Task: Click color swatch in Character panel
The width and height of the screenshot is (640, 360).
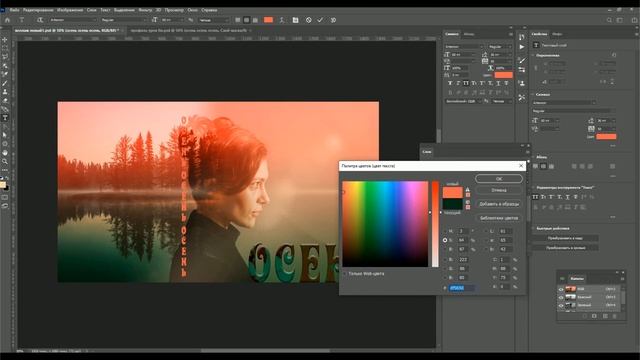Action: (x=503, y=75)
